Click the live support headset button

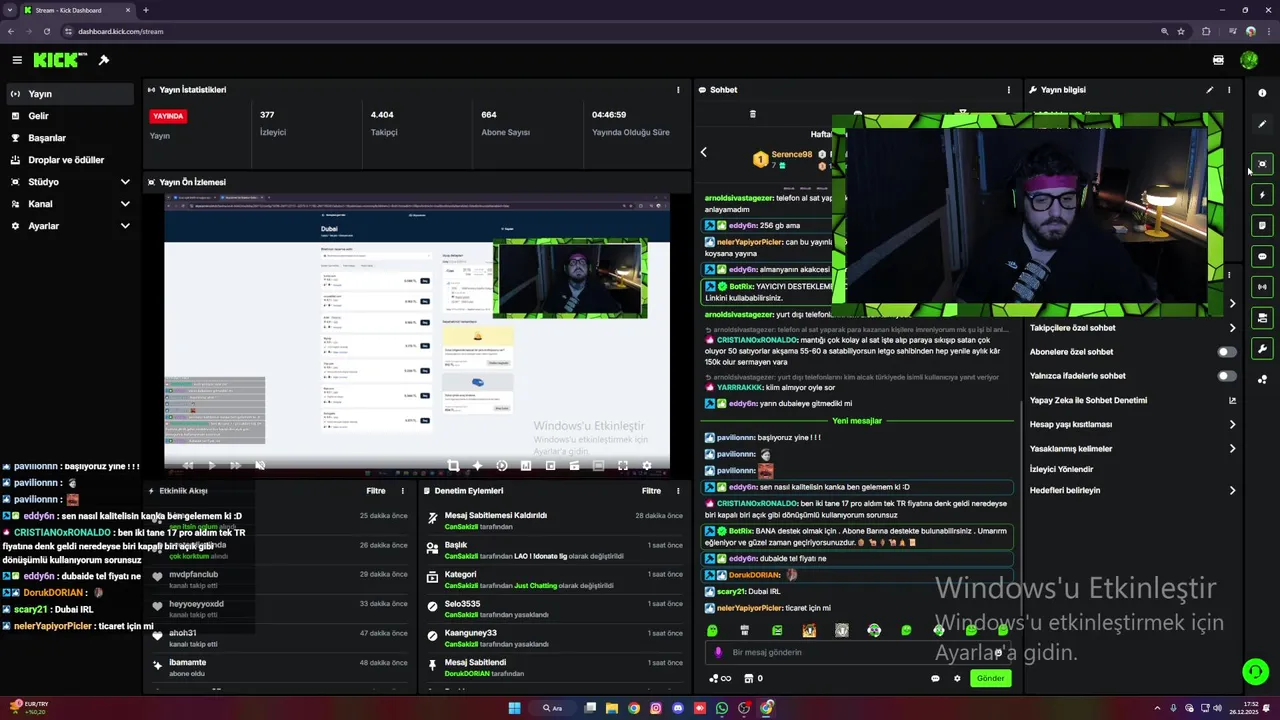pos(1255,671)
